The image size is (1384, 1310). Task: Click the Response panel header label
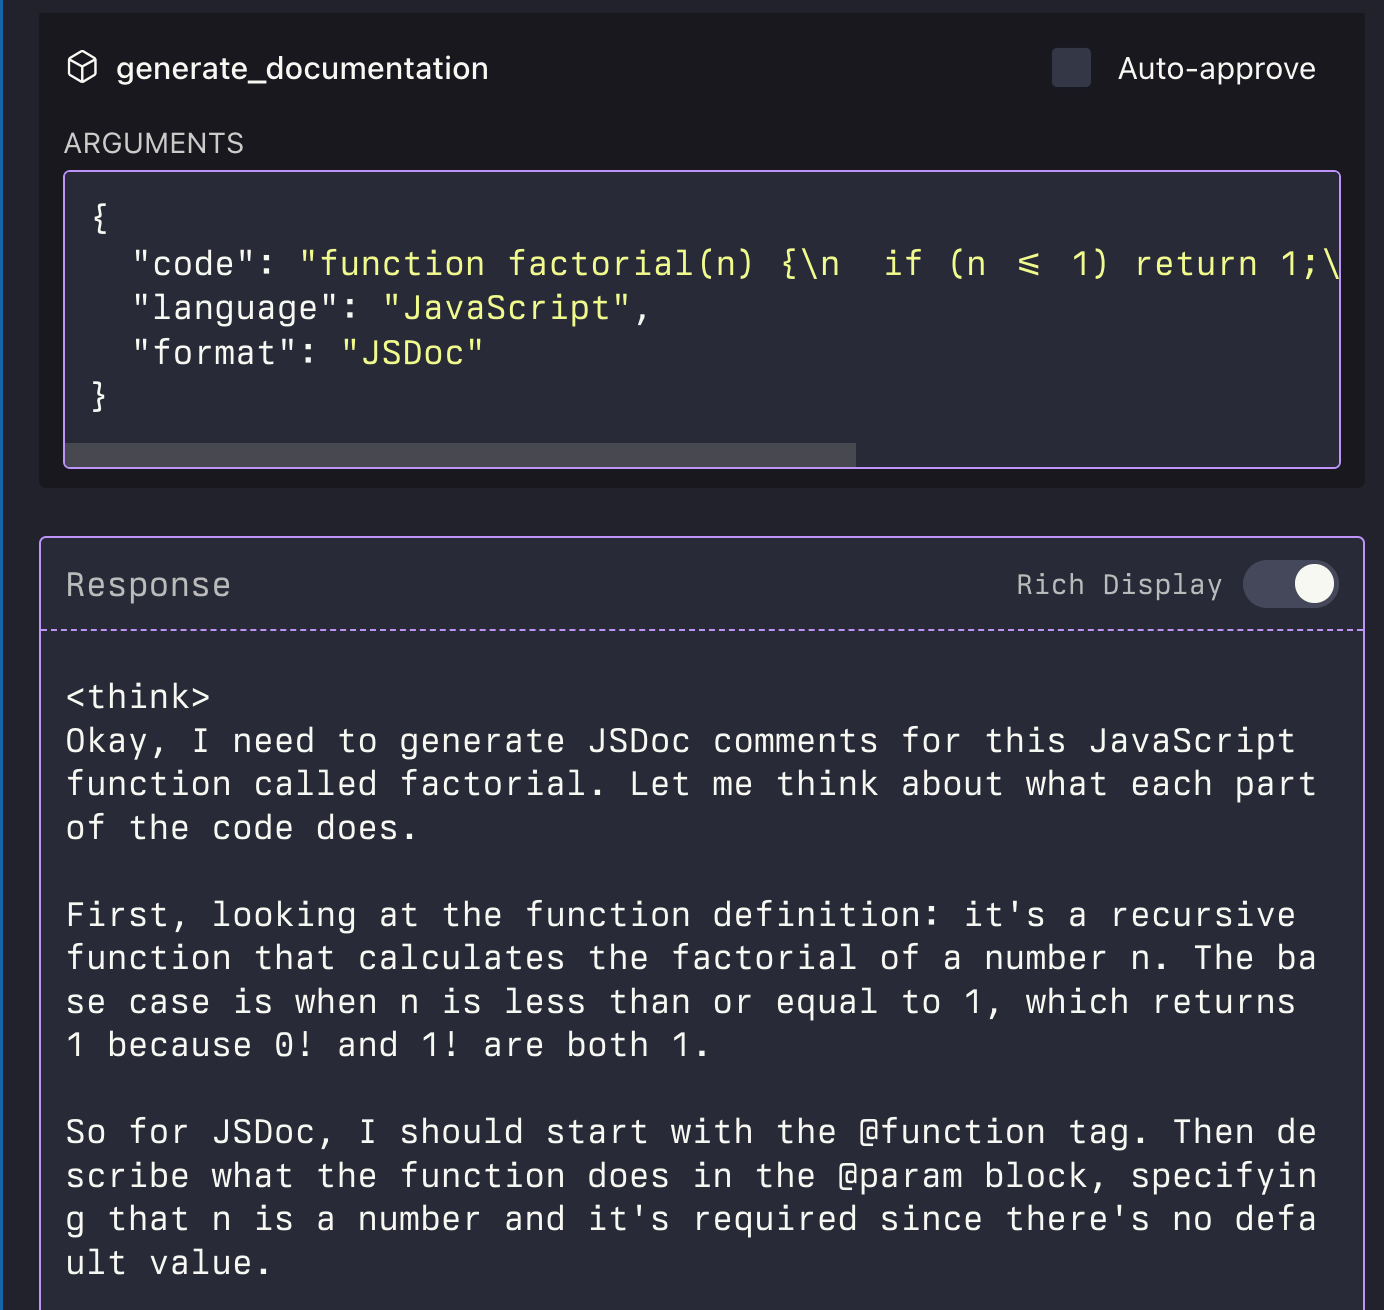point(148,585)
